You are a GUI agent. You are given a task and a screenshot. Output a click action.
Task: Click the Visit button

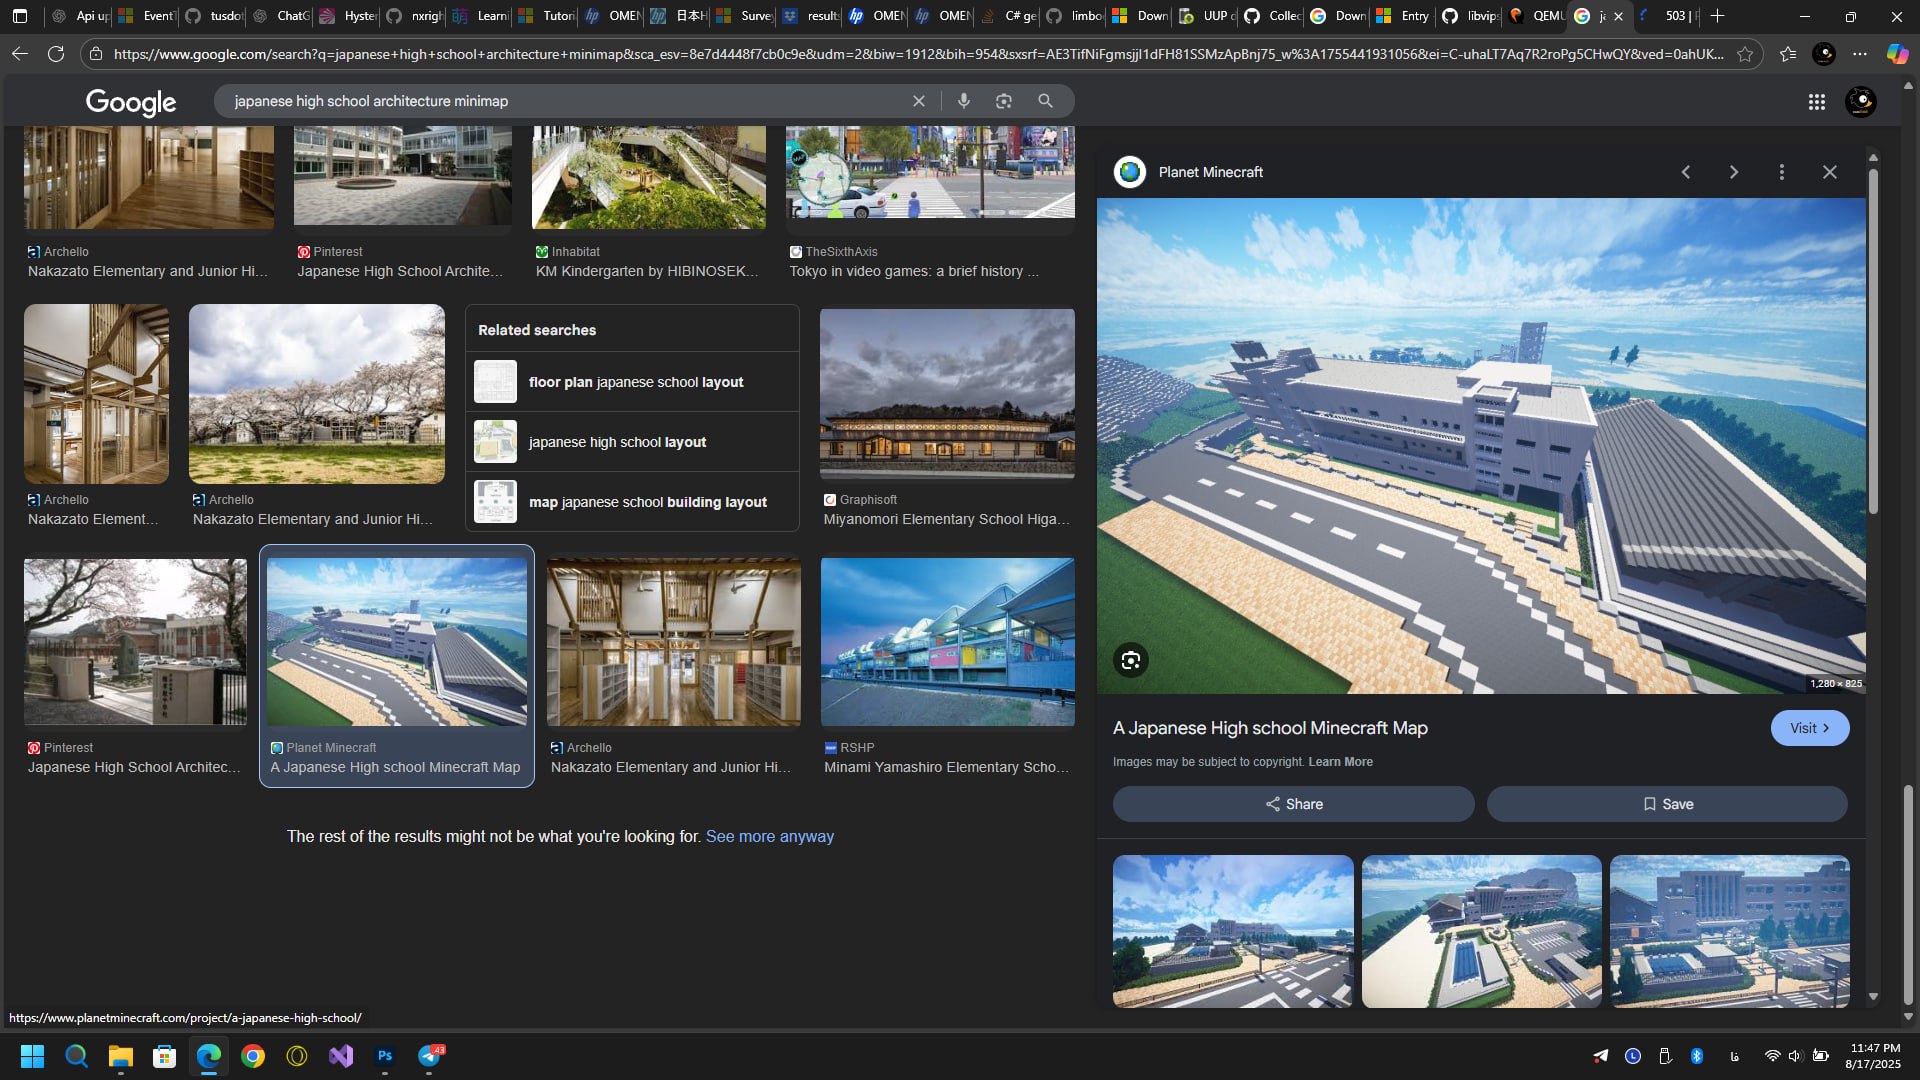[x=1809, y=728]
